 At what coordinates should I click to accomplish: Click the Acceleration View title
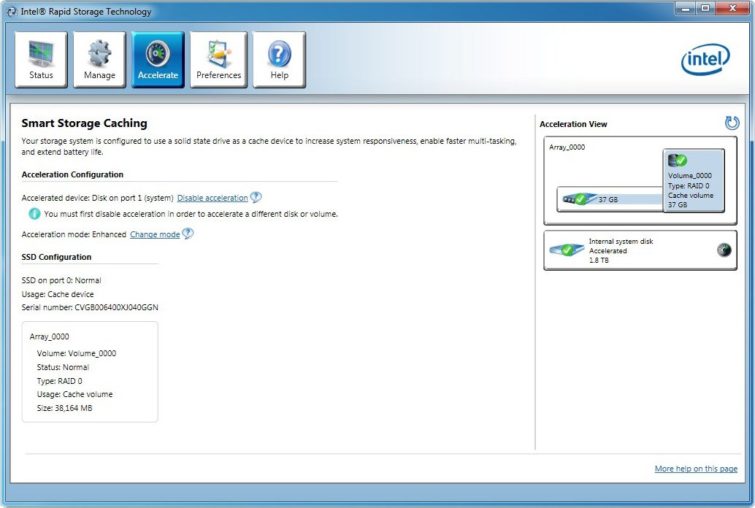(573, 124)
